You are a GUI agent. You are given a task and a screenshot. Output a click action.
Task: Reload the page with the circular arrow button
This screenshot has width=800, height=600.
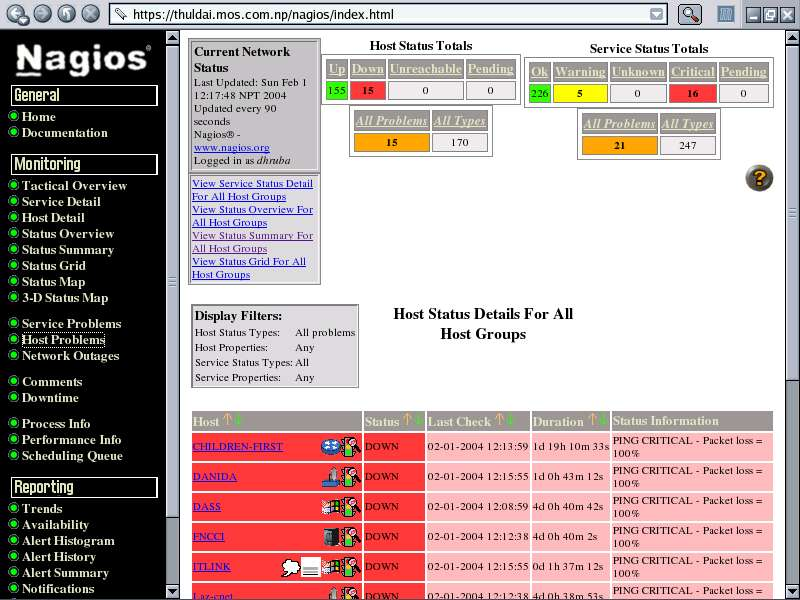67,14
